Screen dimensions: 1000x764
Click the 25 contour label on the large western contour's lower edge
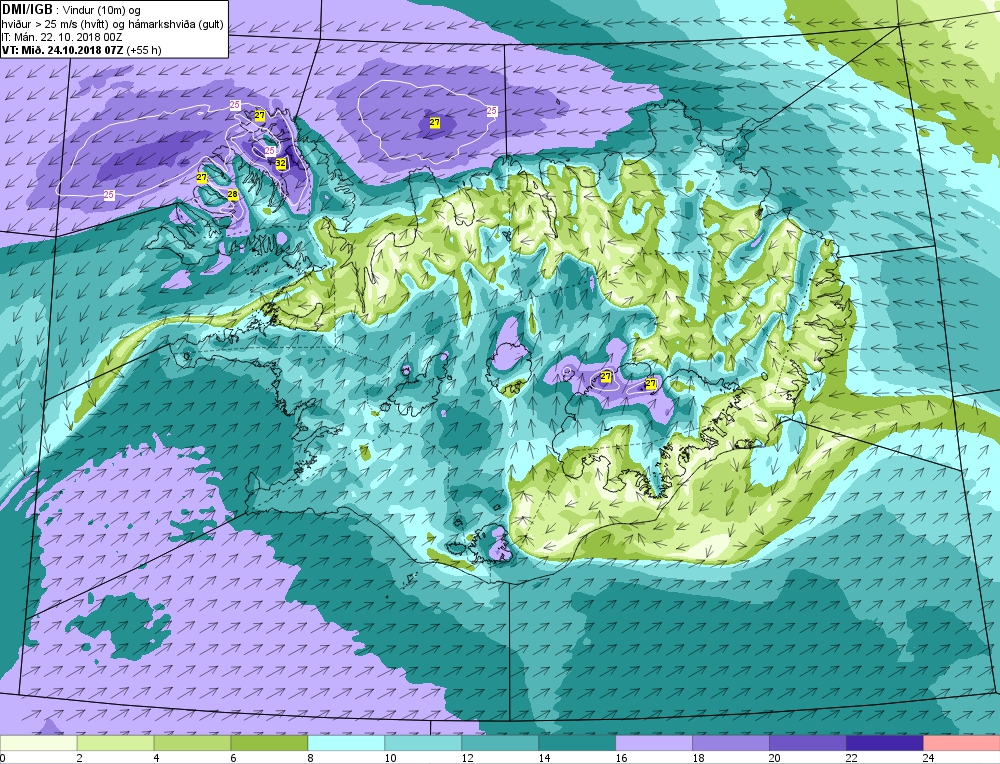[x=109, y=195]
